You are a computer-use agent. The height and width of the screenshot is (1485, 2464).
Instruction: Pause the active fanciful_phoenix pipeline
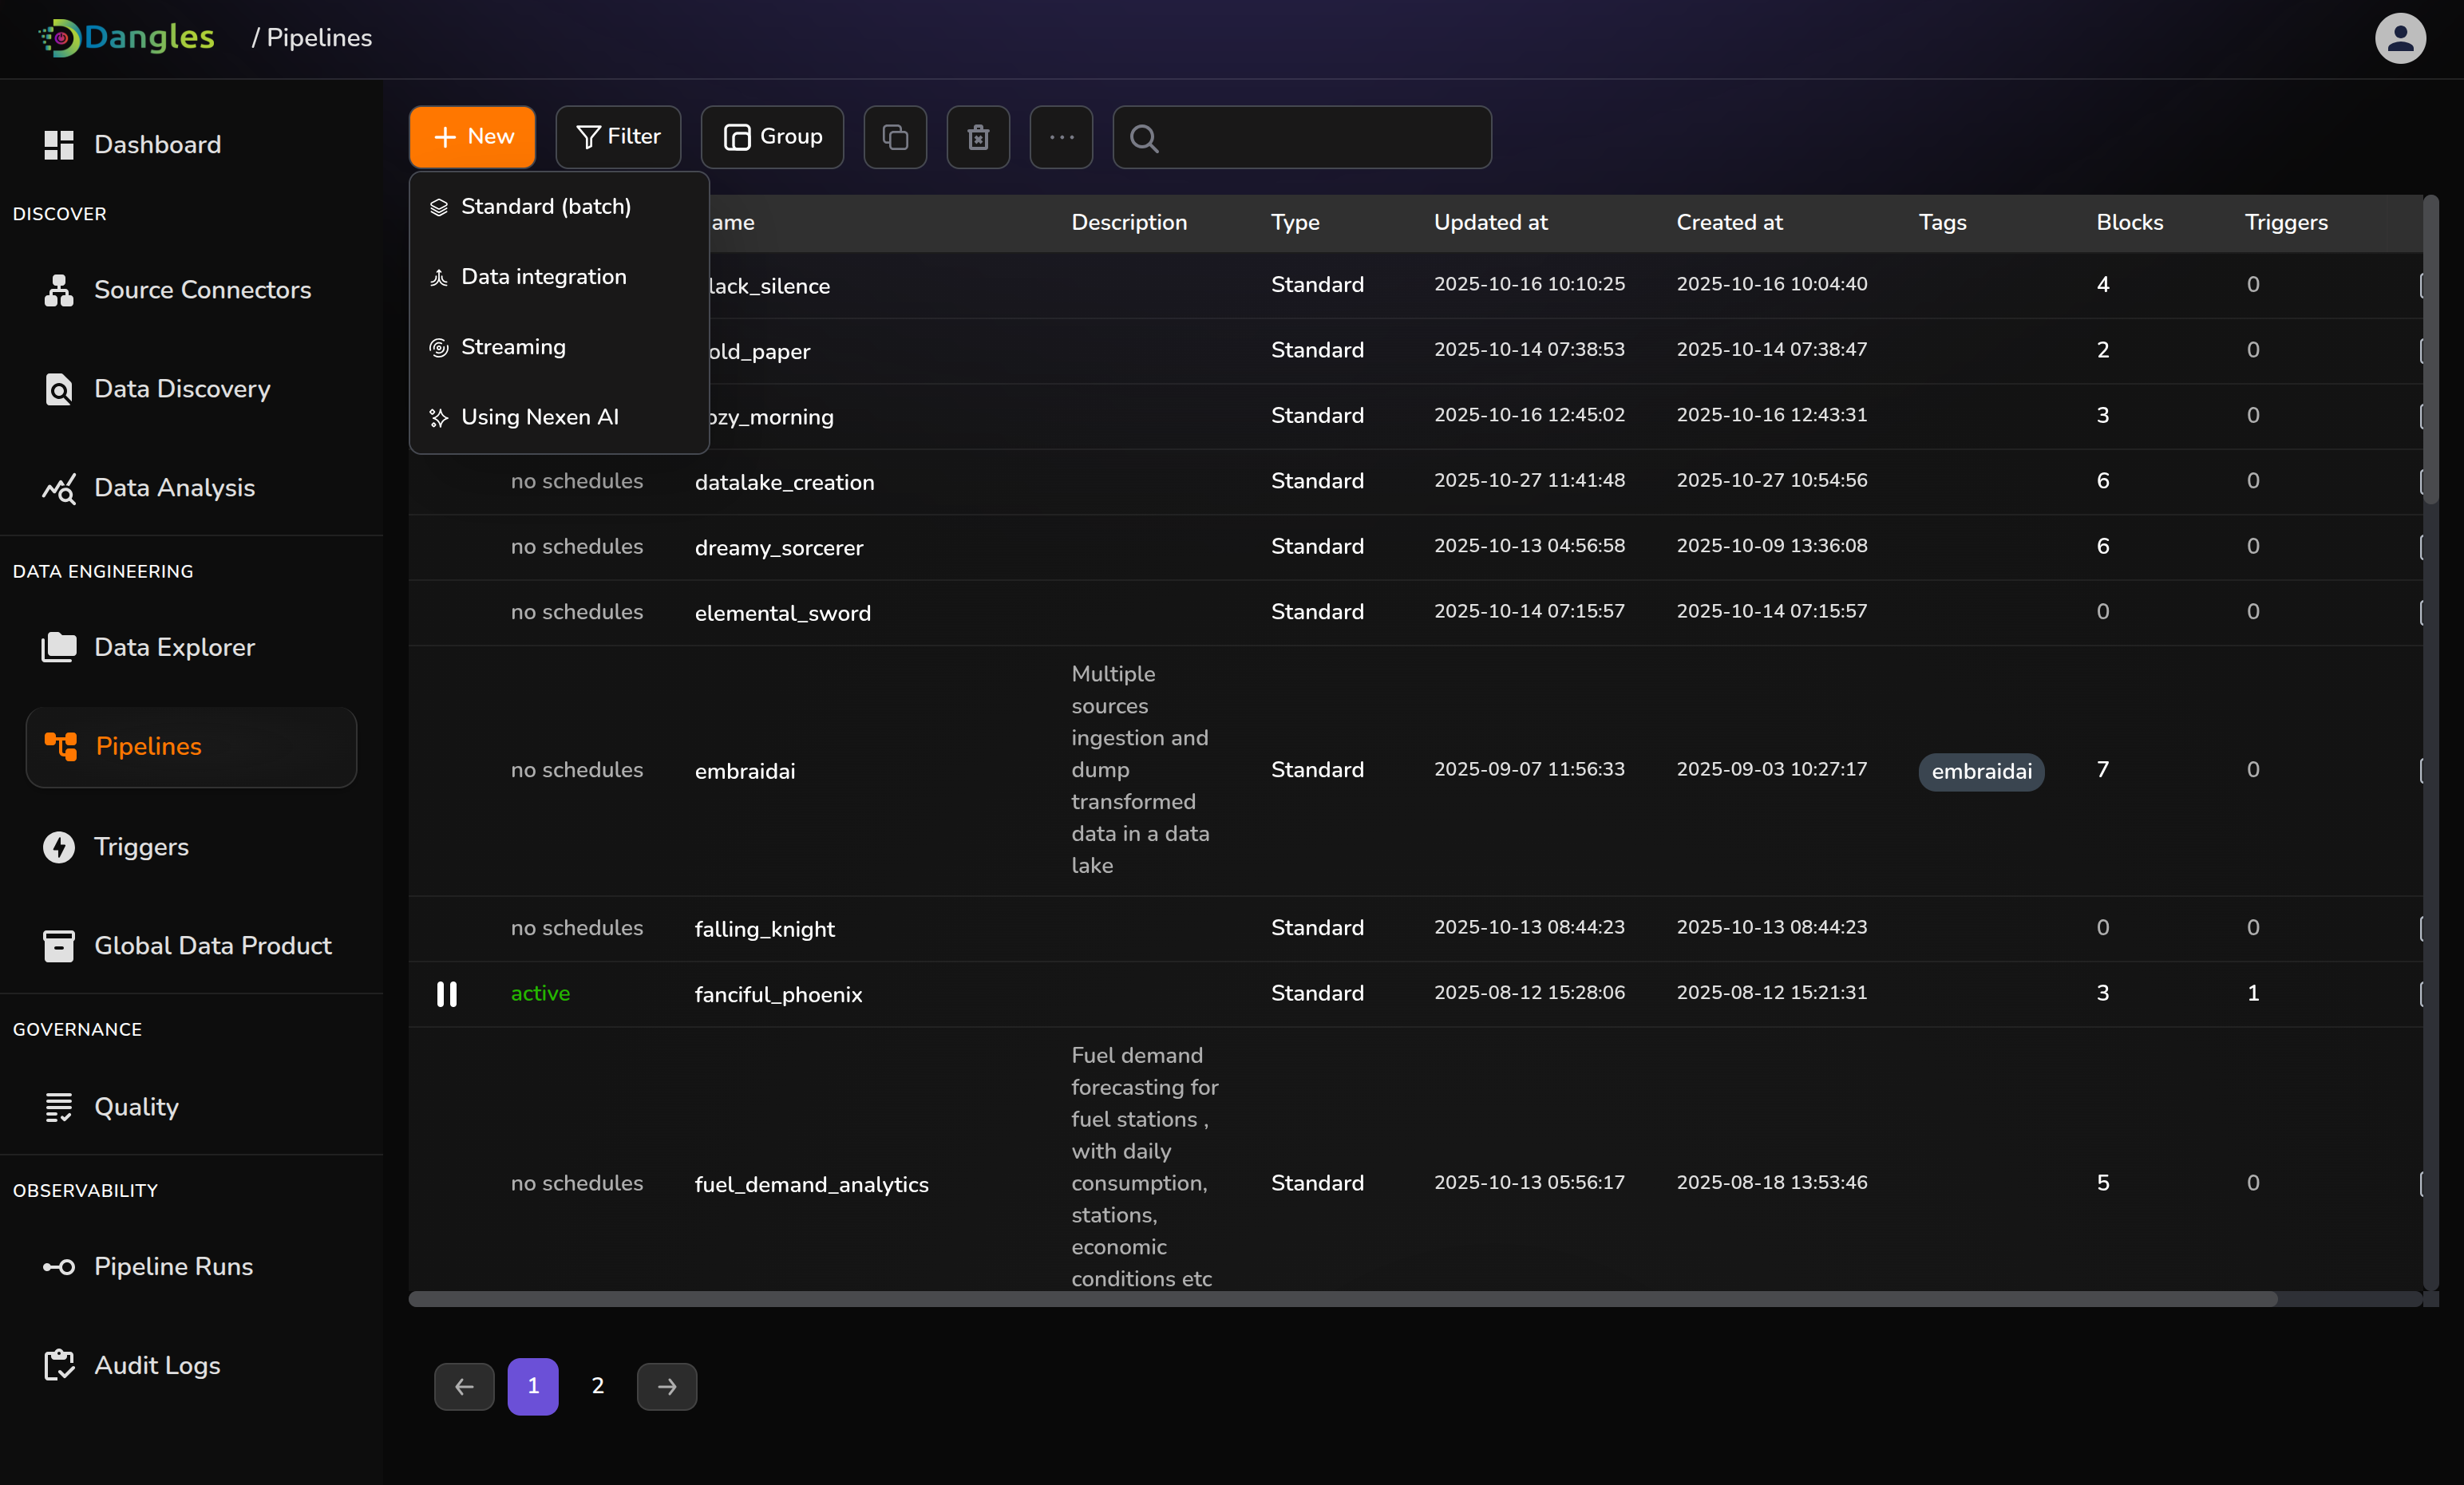coord(446,993)
